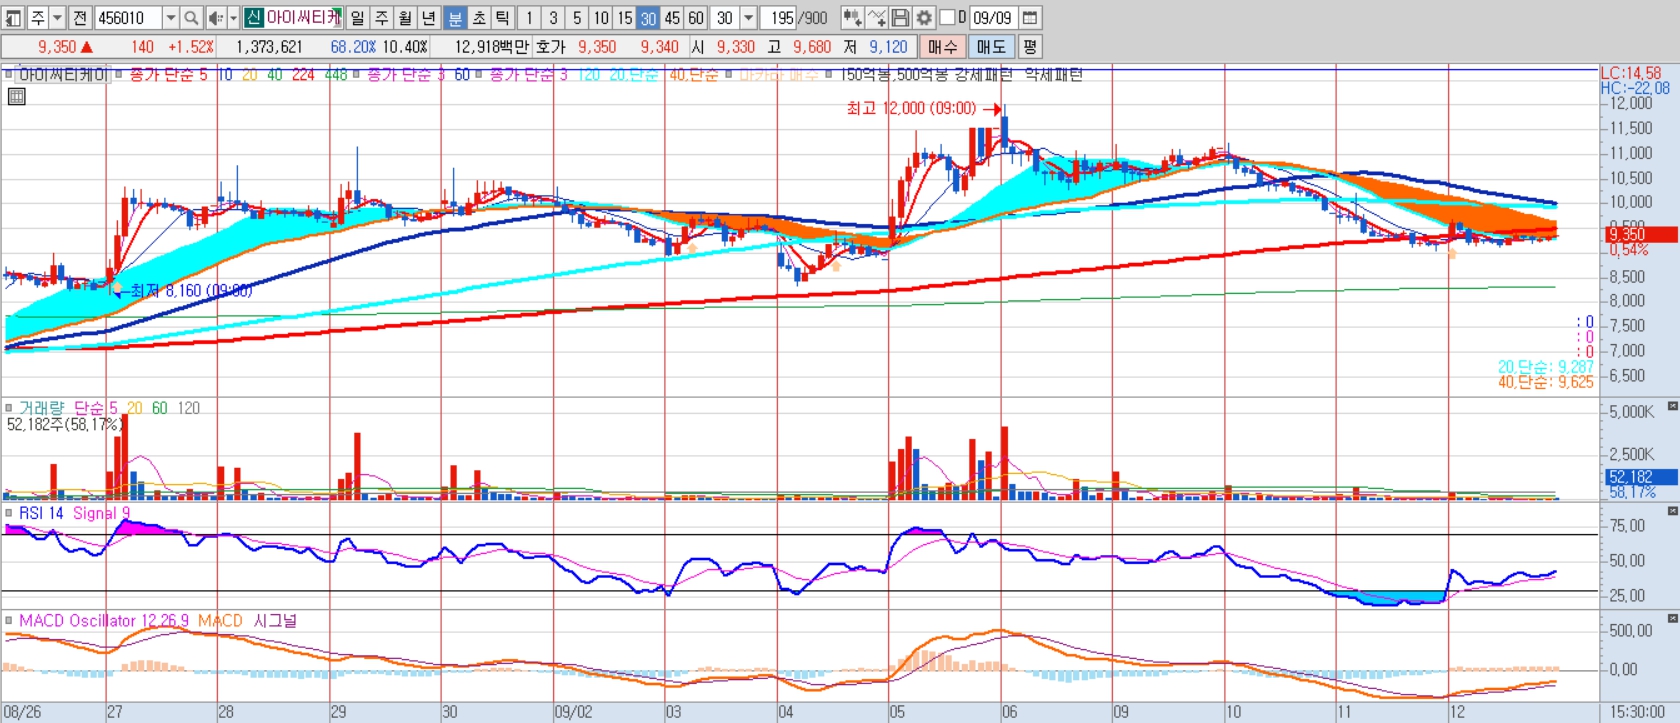Click the 강세패턴 legend label
Image resolution: width=1680 pixels, height=723 pixels.
point(983,75)
